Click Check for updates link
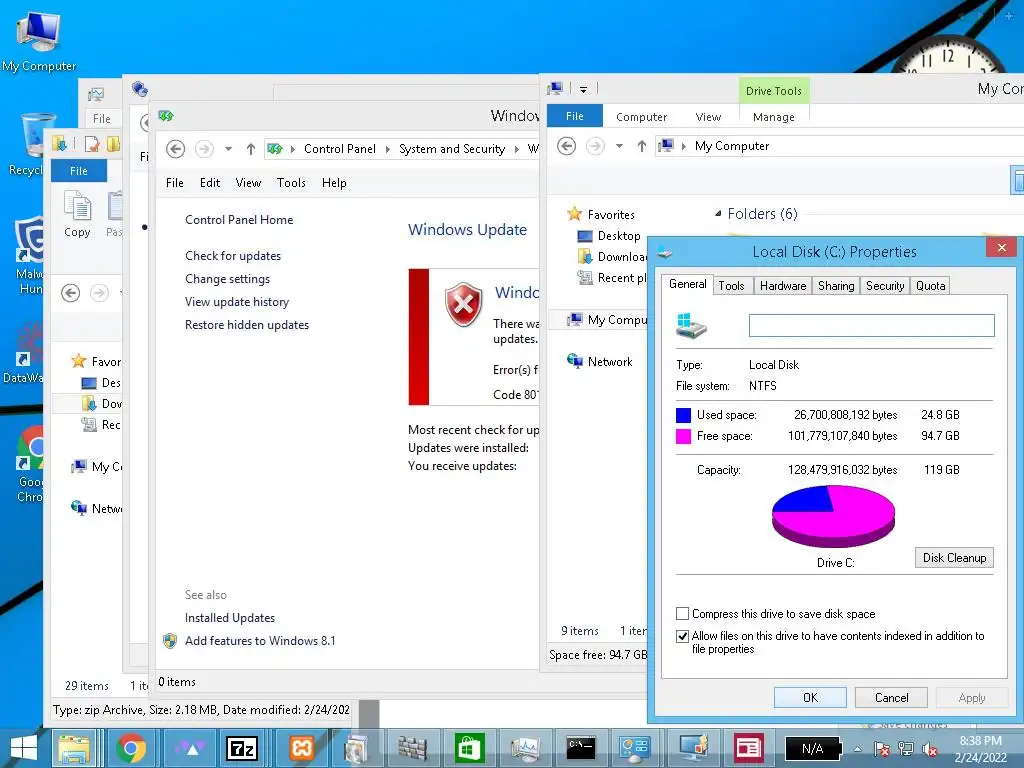 click(232, 256)
